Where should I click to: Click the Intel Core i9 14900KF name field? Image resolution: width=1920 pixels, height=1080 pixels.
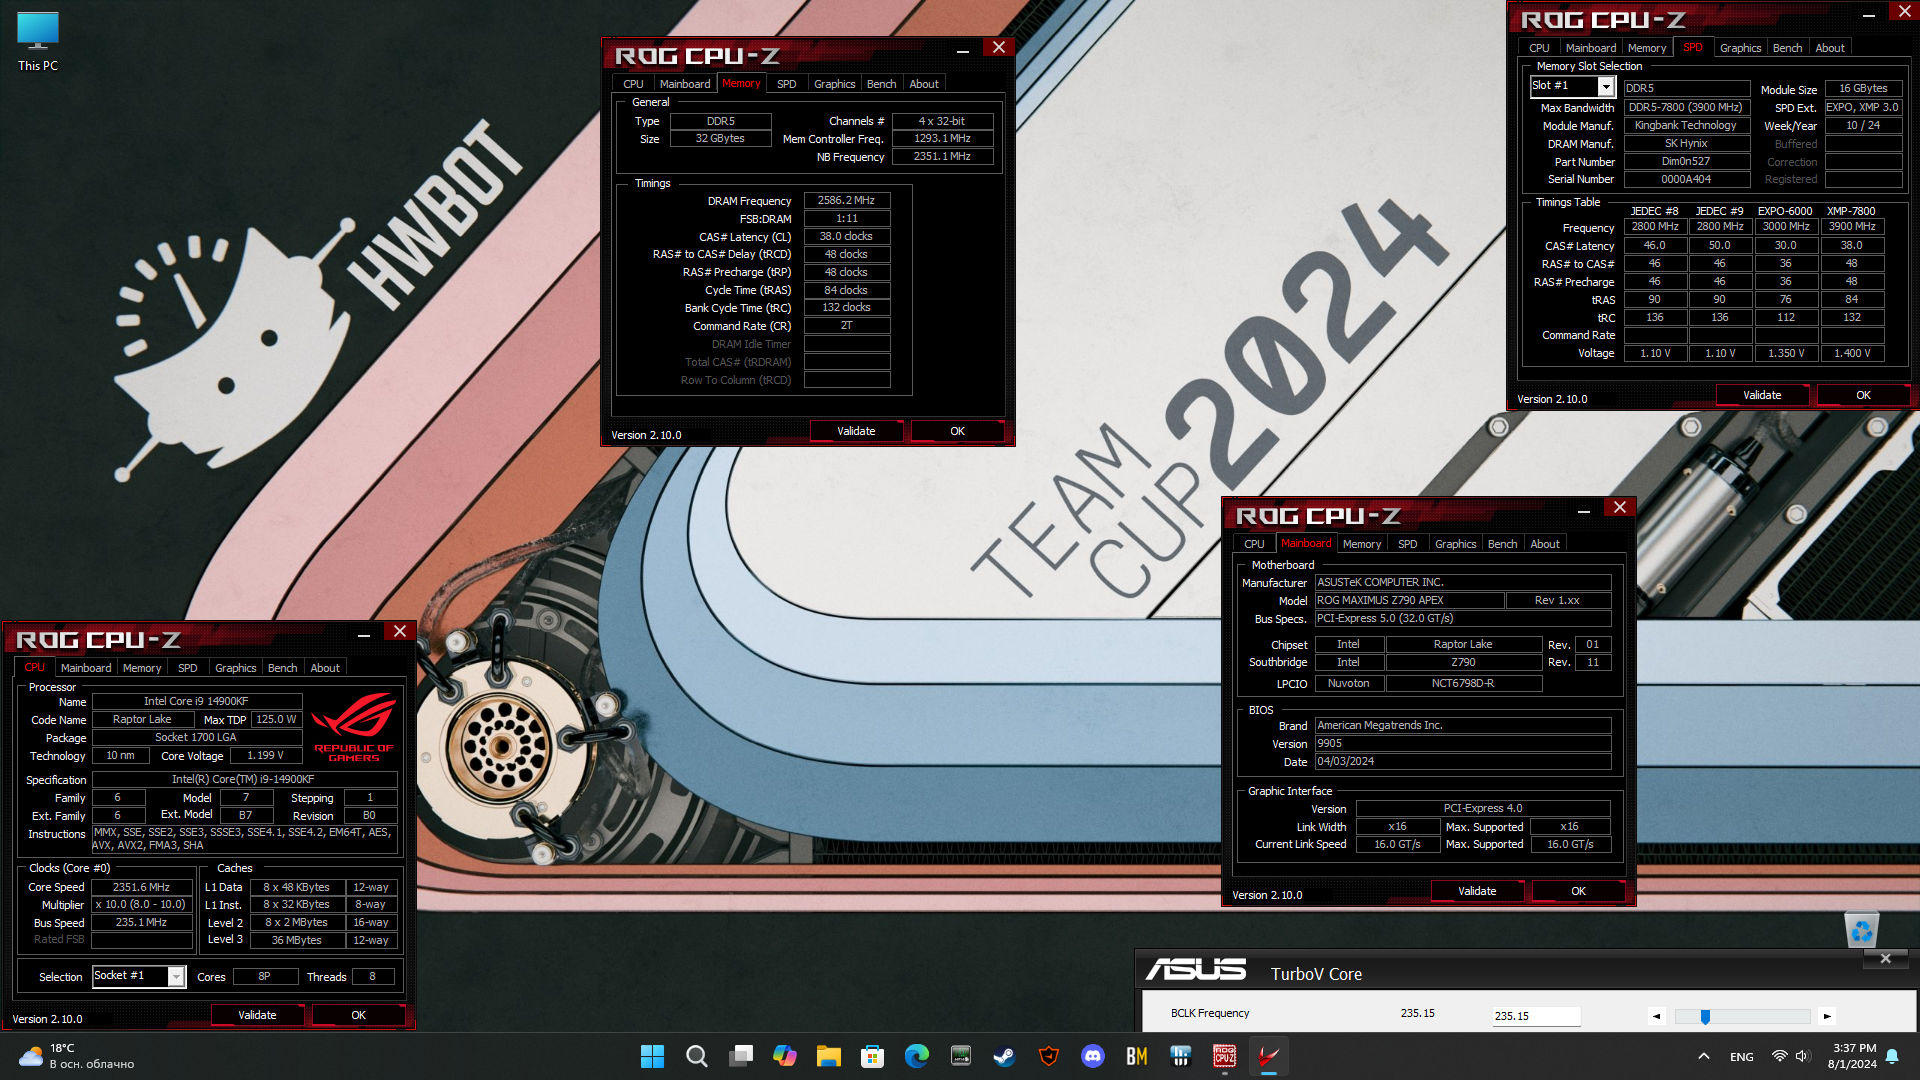coord(196,702)
